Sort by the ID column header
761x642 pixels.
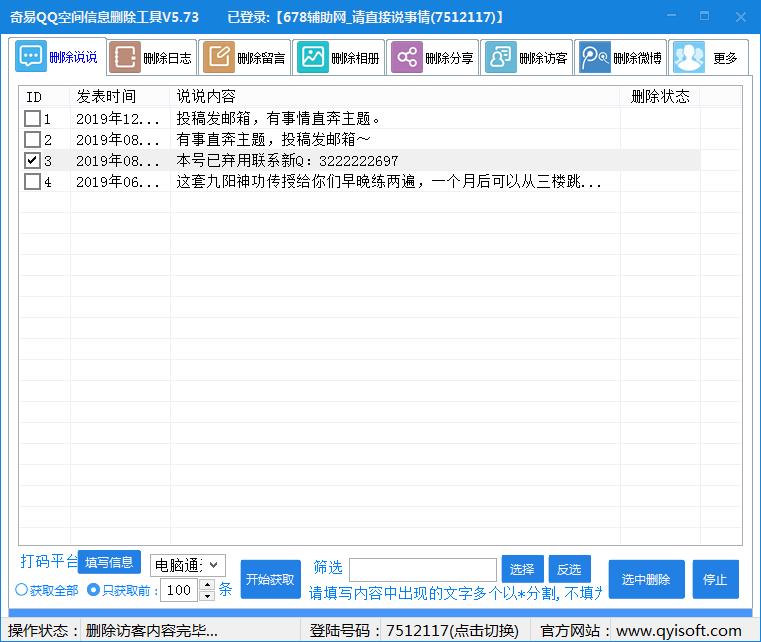tap(45, 97)
